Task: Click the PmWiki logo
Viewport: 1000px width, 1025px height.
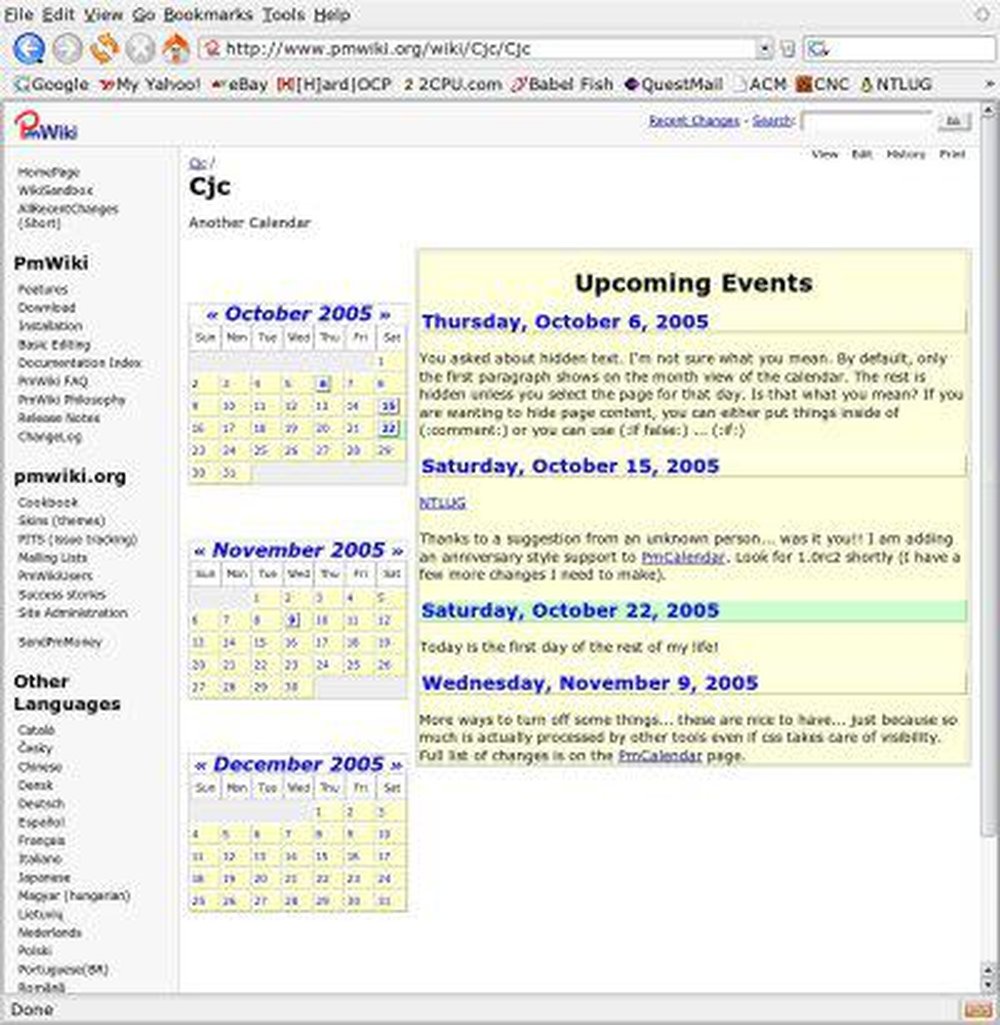Action: coord(46,124)
